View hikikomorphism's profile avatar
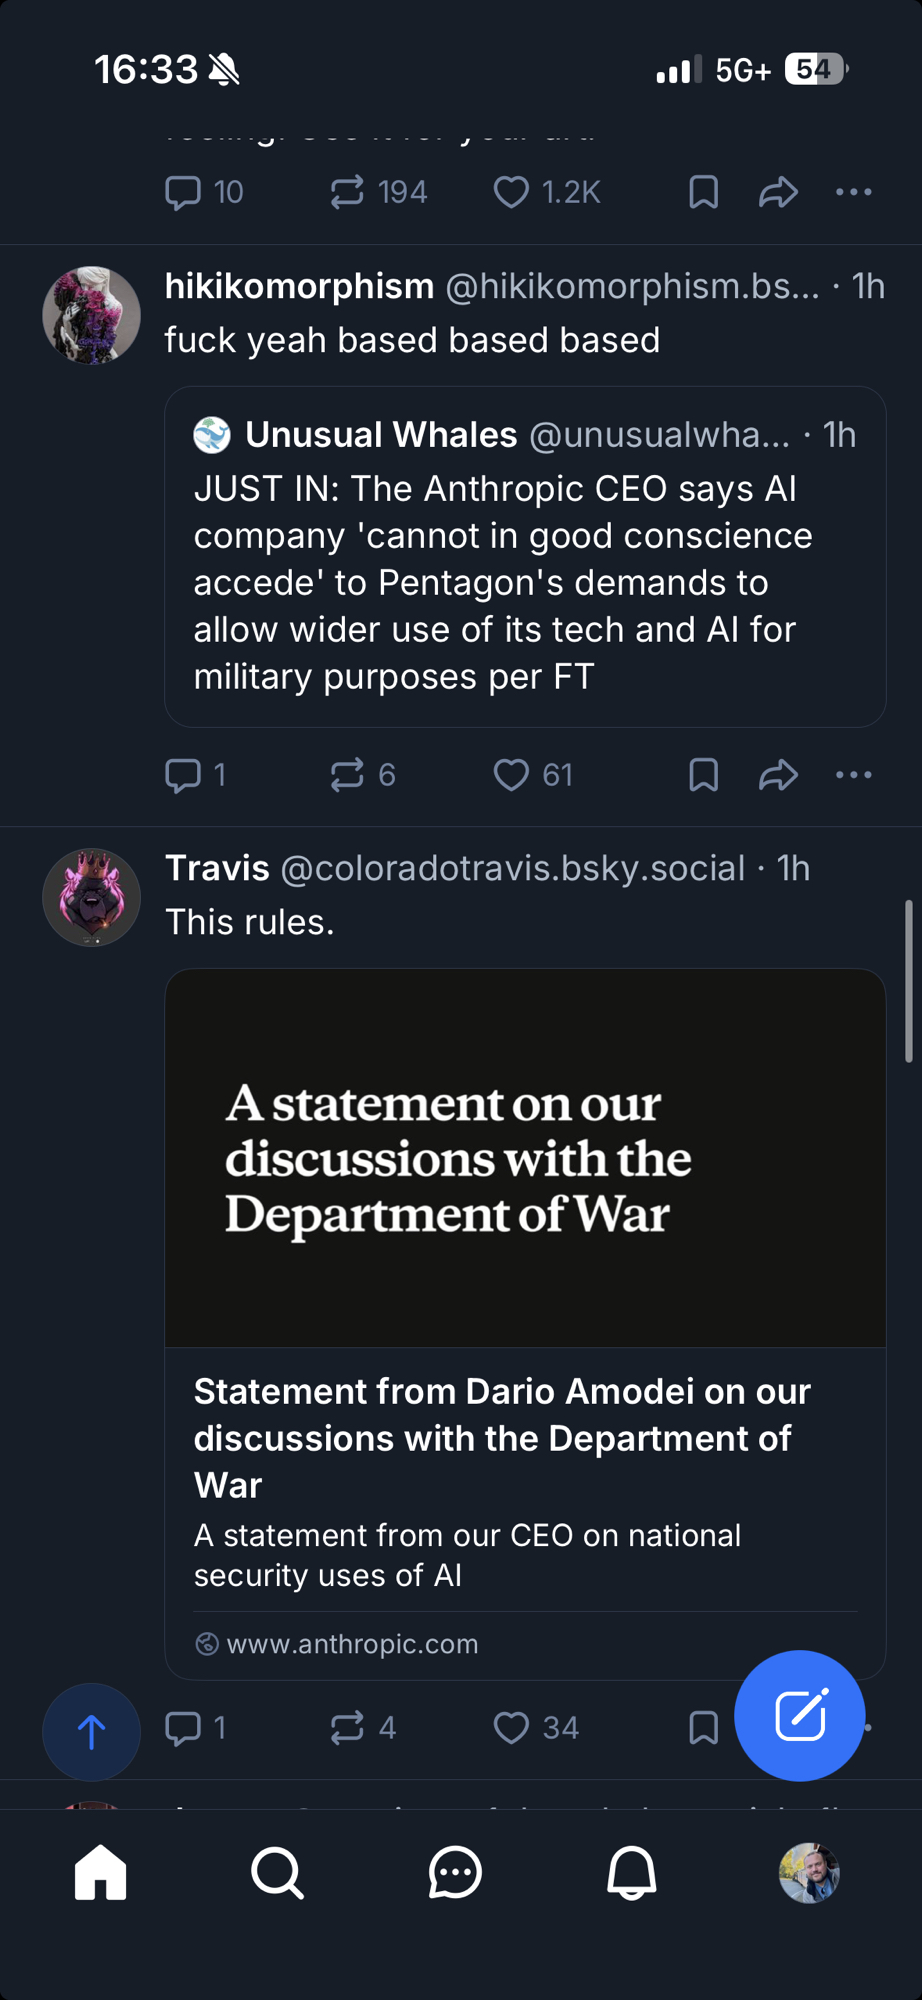The height and width of the screenshot is (2000, 922). coord(91,315)
